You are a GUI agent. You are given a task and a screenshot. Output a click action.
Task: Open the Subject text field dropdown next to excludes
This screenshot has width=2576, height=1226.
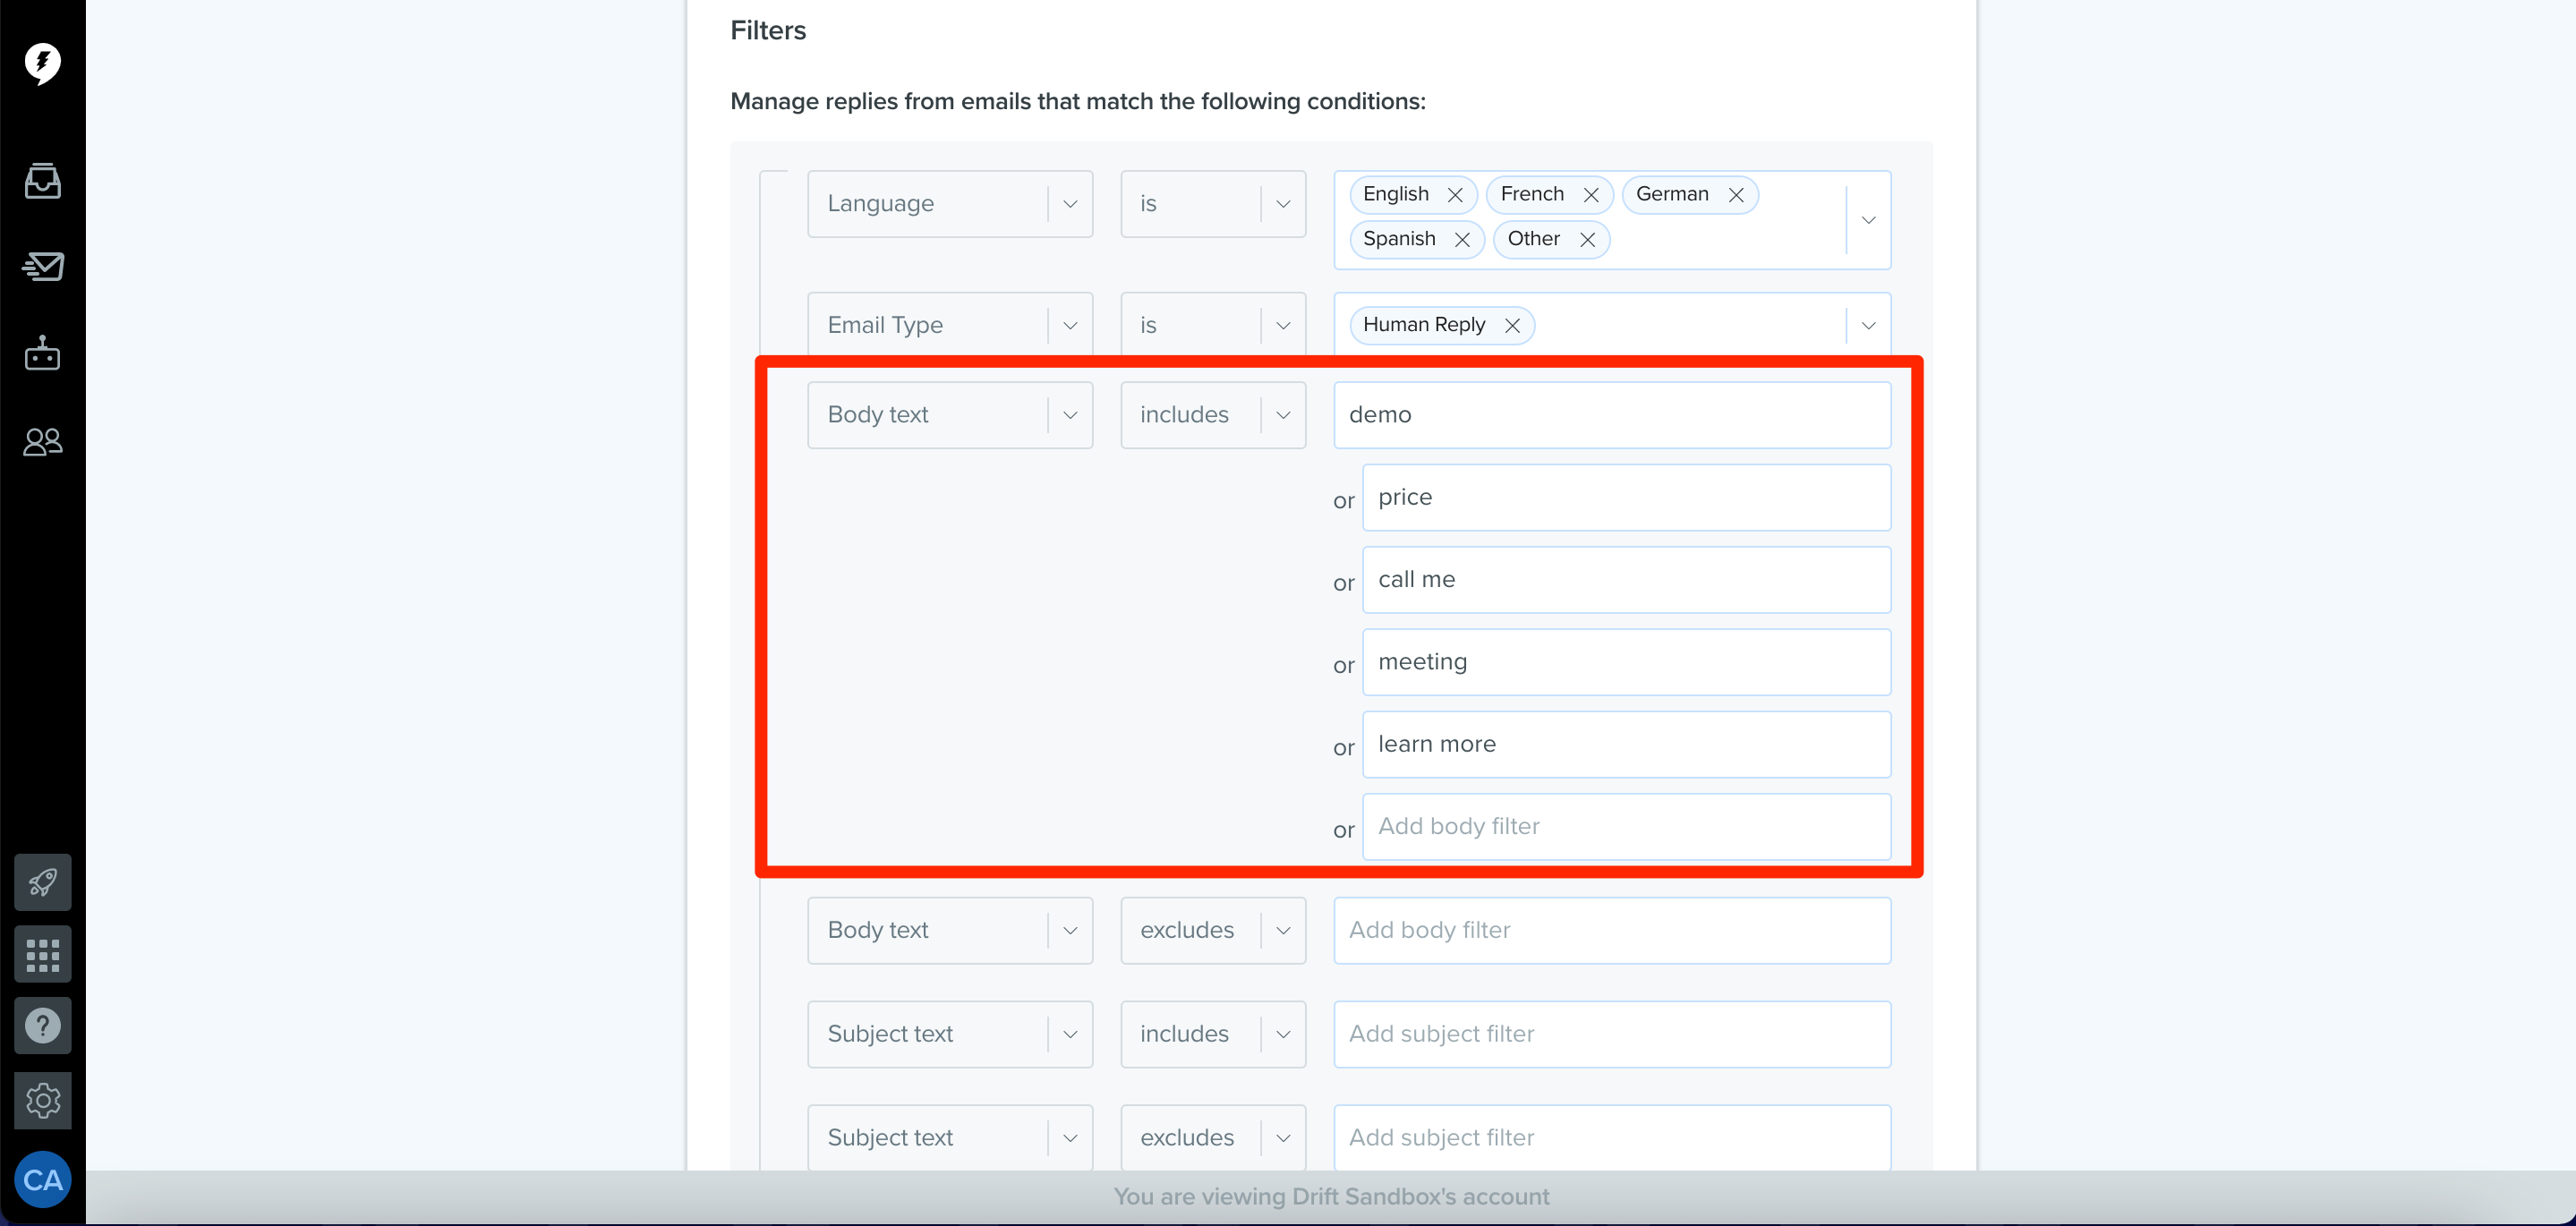click(x=950, y=1138)
